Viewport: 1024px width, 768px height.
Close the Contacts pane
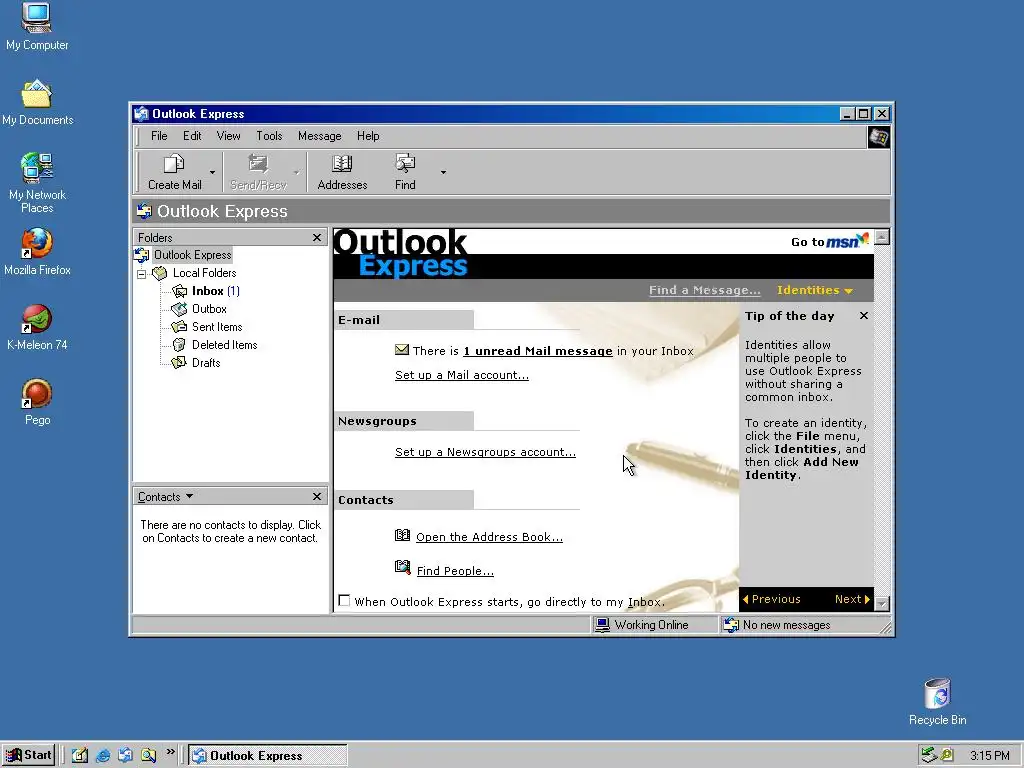(x=317, y=497)
